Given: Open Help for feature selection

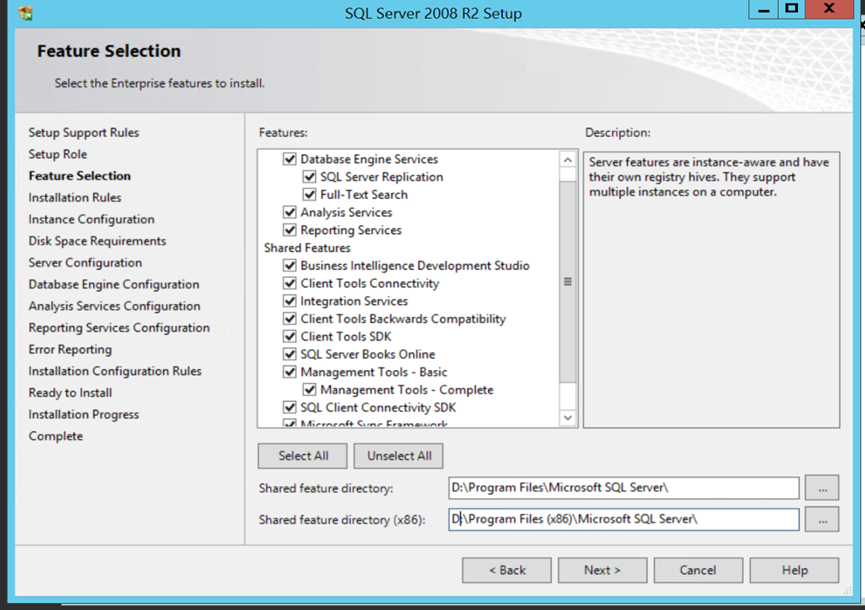Looking at the screenshot, I should point(794,570).
